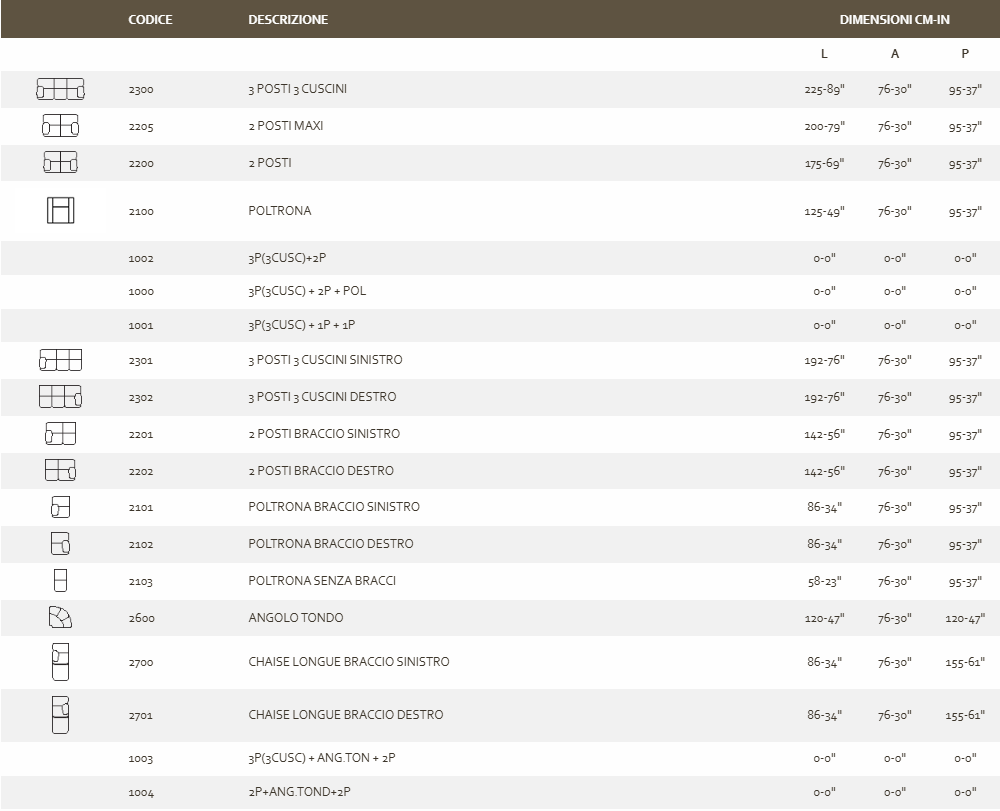Select the Poltrona Braccio Sinistro icon
1000x811 pixels.
coord(60,507)
